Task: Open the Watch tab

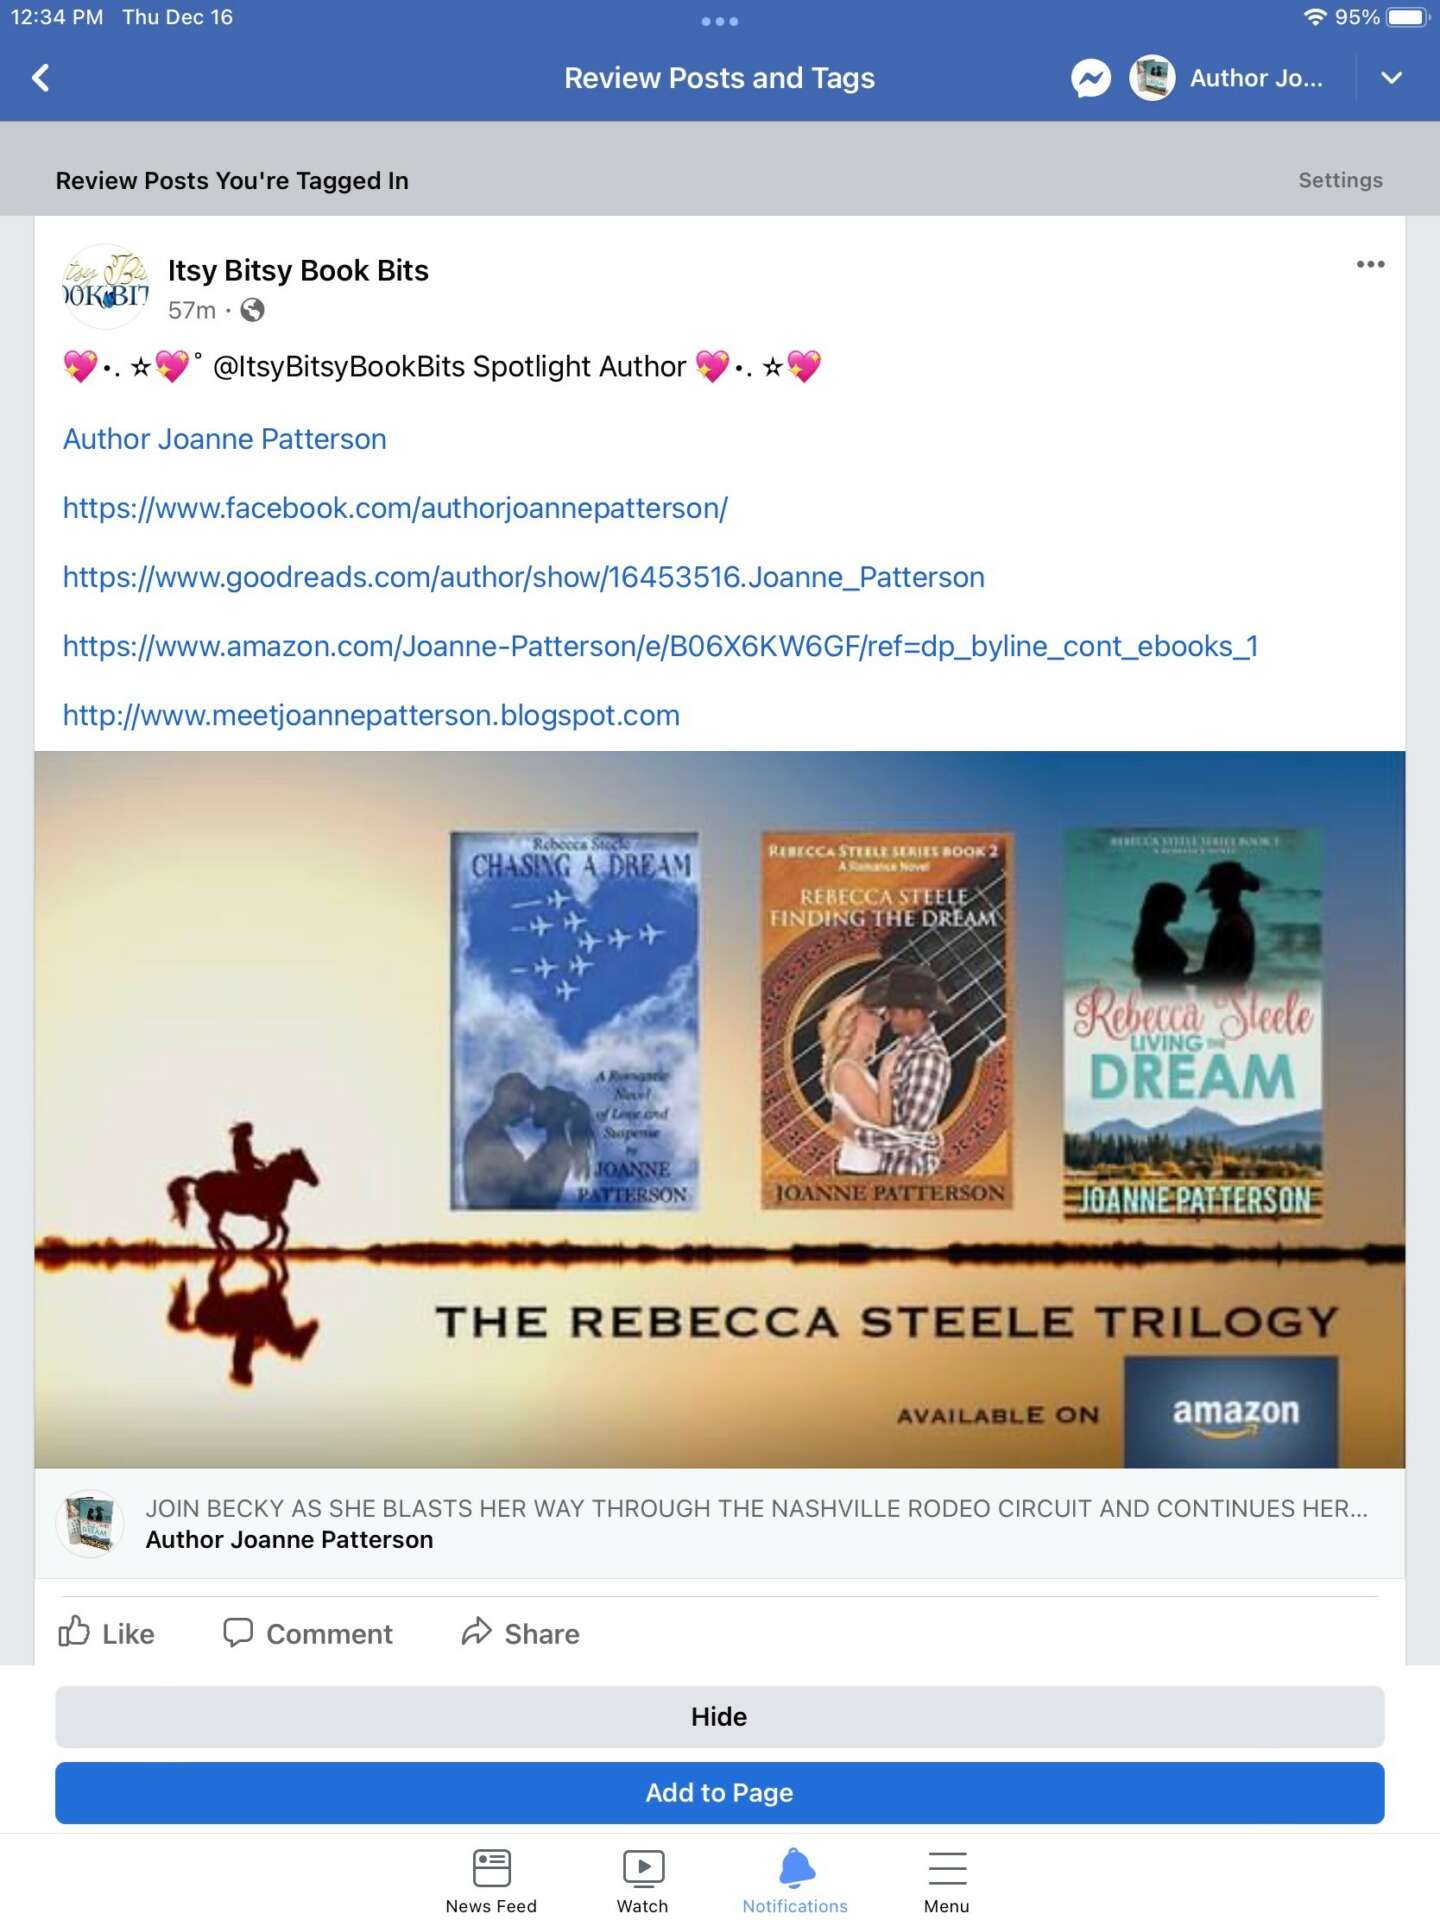Action: (x=642, y=1881)
